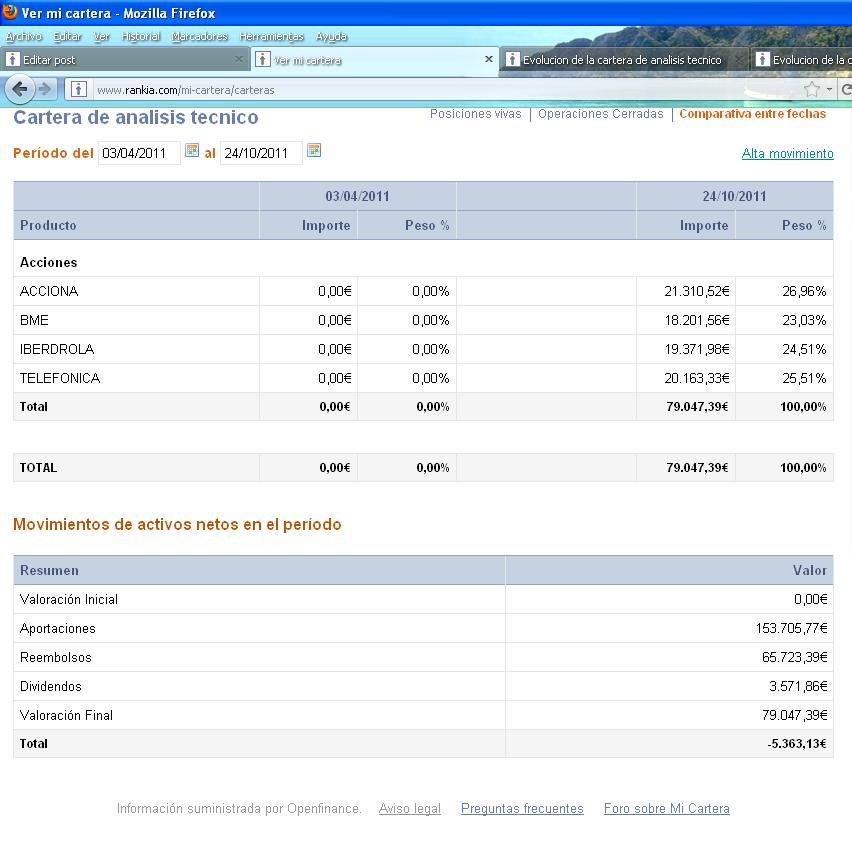Click the Firefox back arrow button
The image size is (852, 843).
(x=19, y=89)
